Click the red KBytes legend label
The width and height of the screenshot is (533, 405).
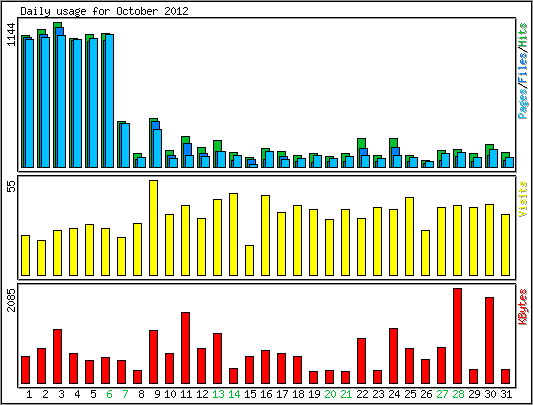click(x=523, y=306)
